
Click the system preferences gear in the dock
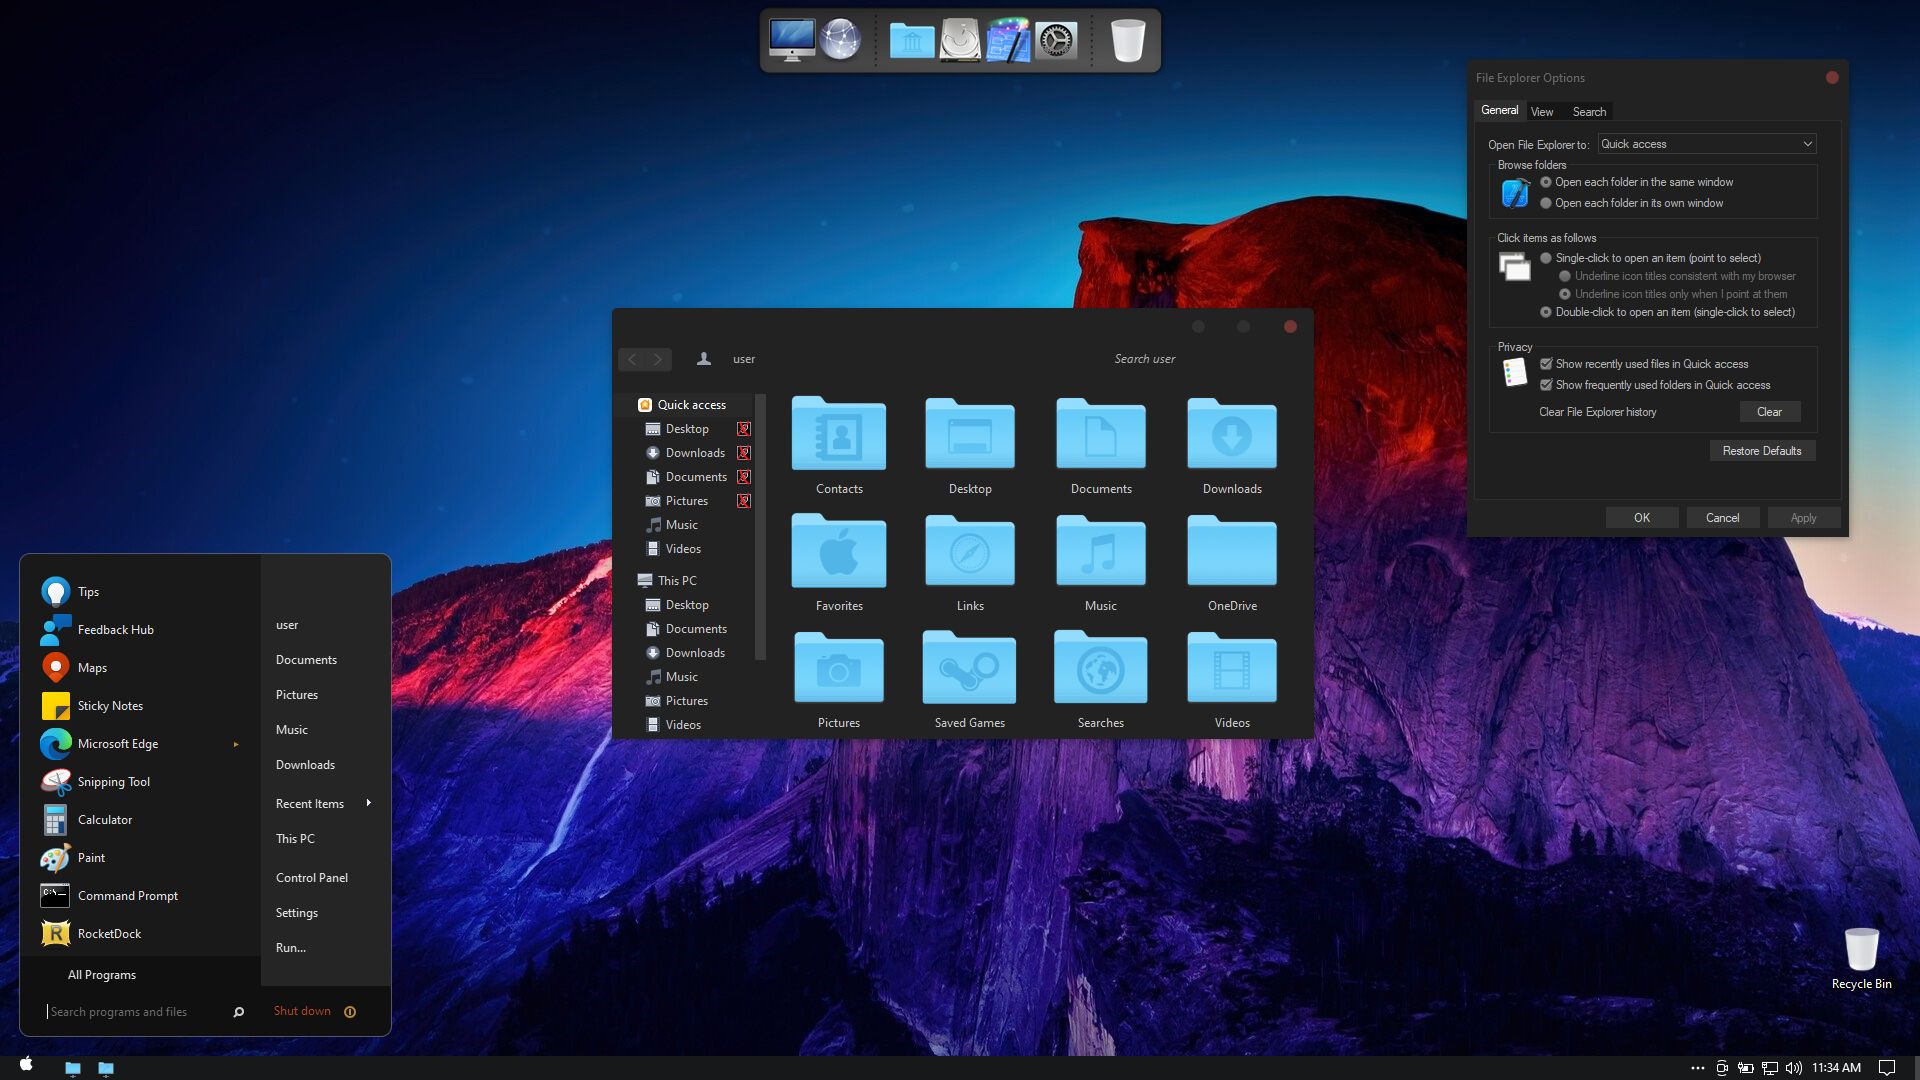pyautogui.click(x=1055, y=41)
